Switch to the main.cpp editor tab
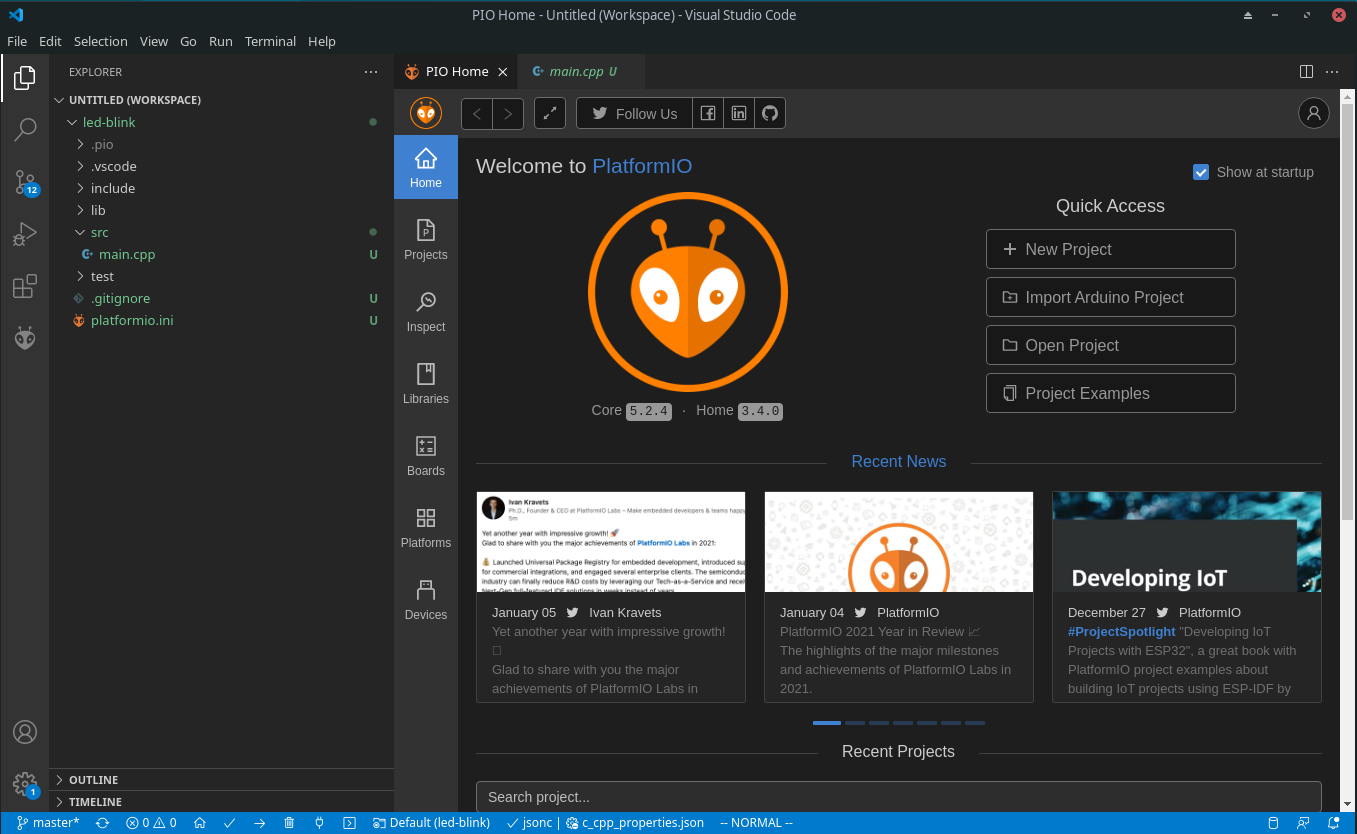This screenshot has width=1357, height=834. click(580, 72)
